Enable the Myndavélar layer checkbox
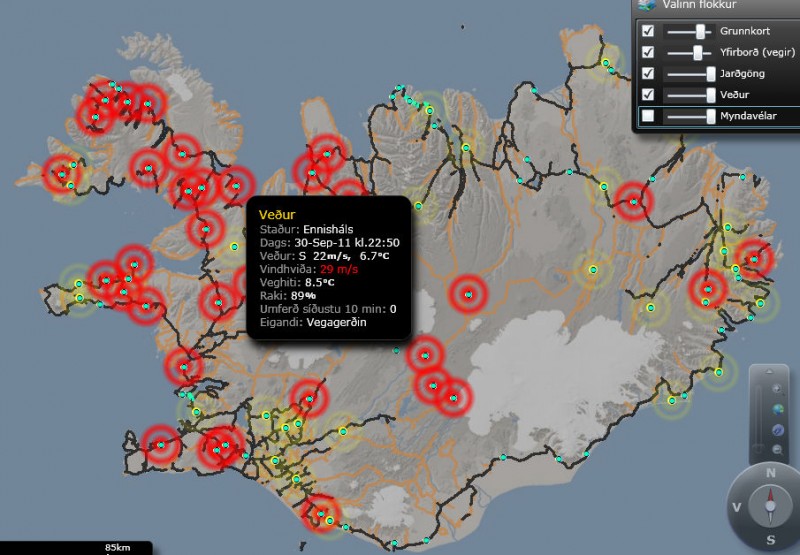 648,117
